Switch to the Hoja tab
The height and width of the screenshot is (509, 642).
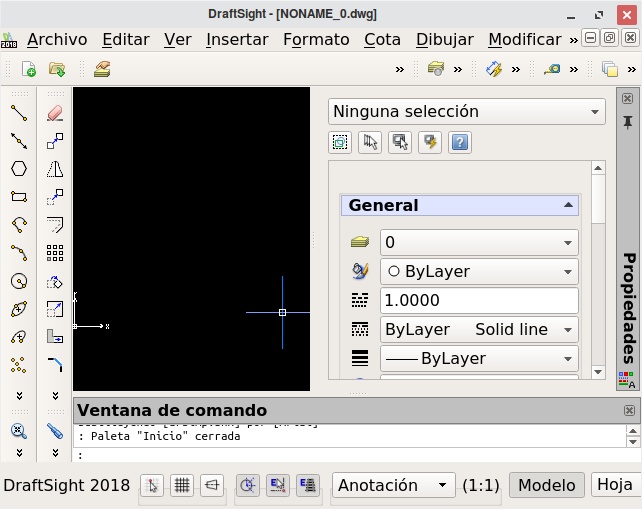tap(615, 484)
